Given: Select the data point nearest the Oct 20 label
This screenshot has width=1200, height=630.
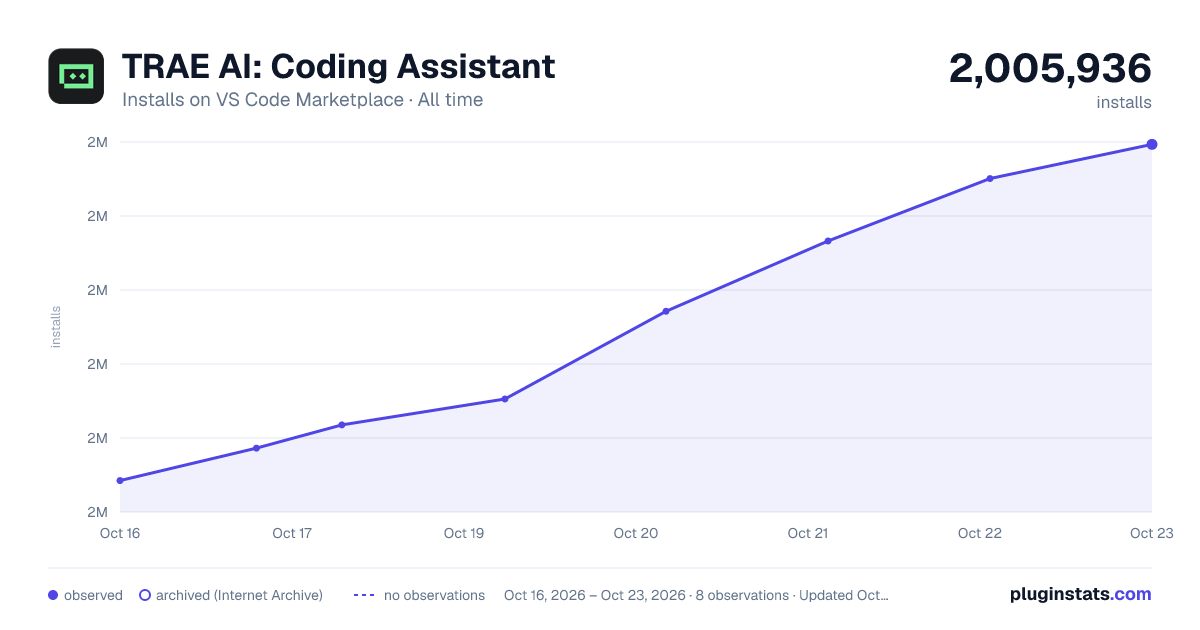Looking at the screenshot, I should coord(666,311).
